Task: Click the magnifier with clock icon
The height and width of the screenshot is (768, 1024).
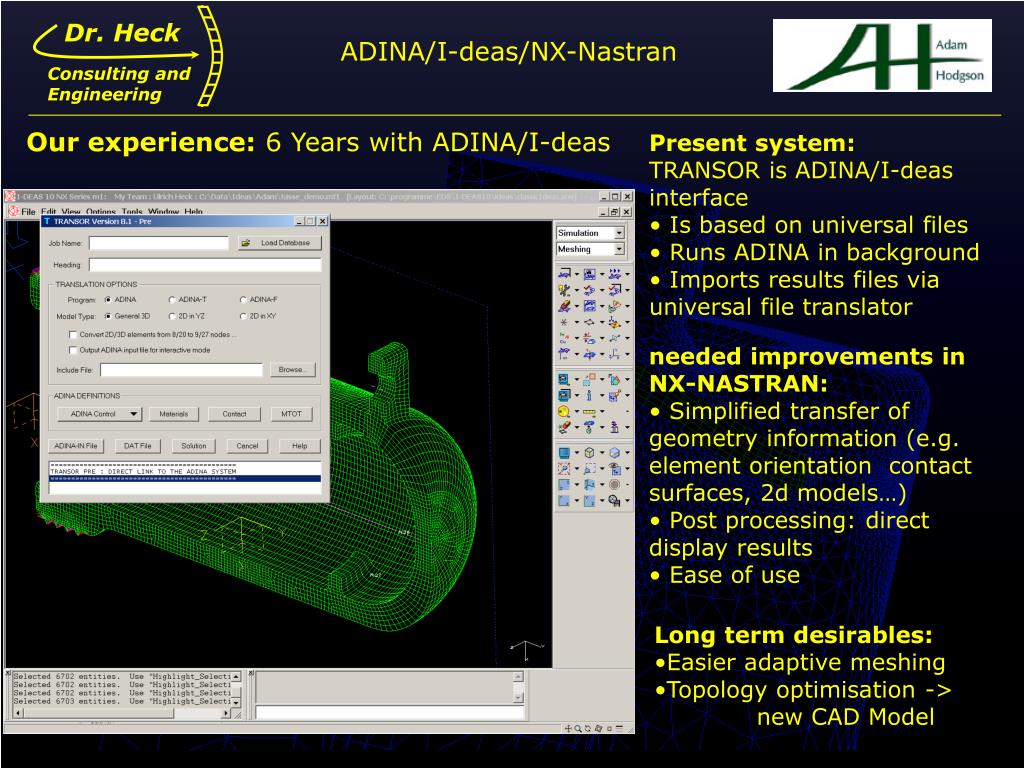Action: pos(615,500)
